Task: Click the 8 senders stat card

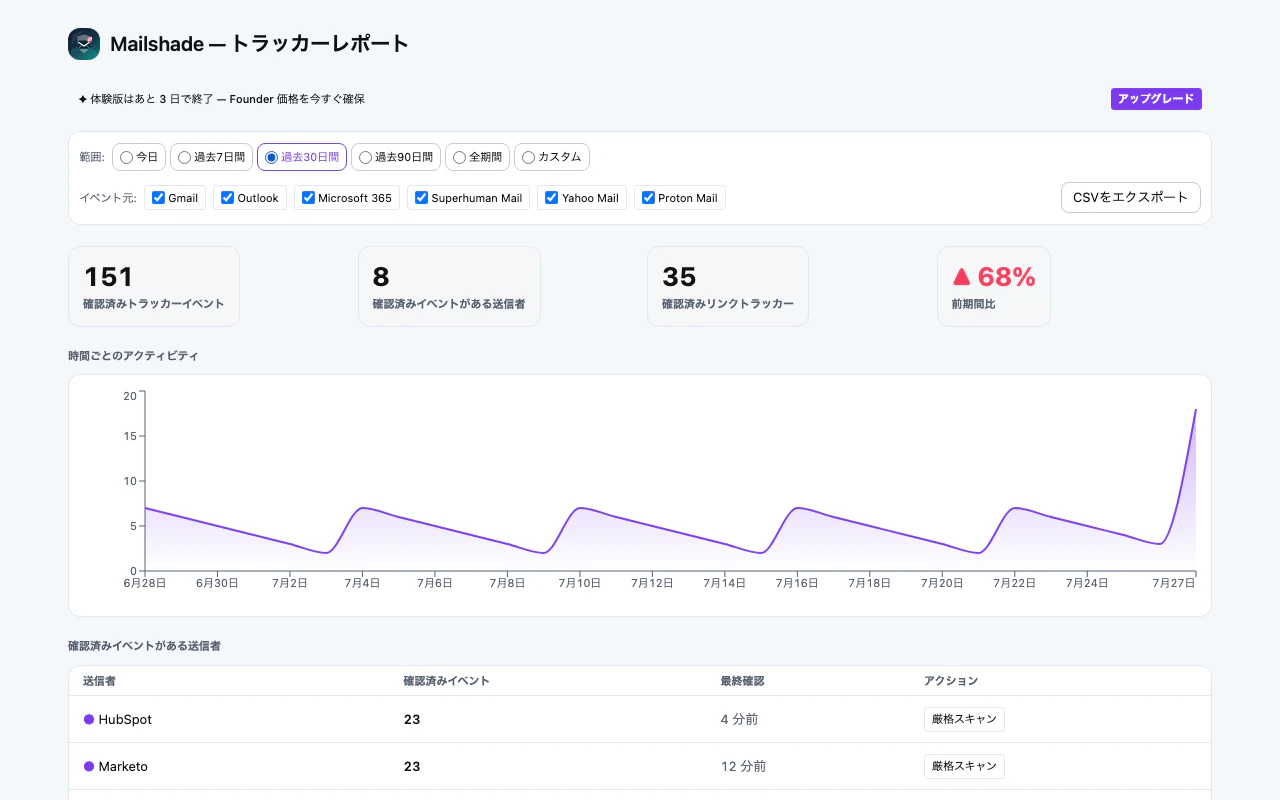Action: (x=449, y=286)
